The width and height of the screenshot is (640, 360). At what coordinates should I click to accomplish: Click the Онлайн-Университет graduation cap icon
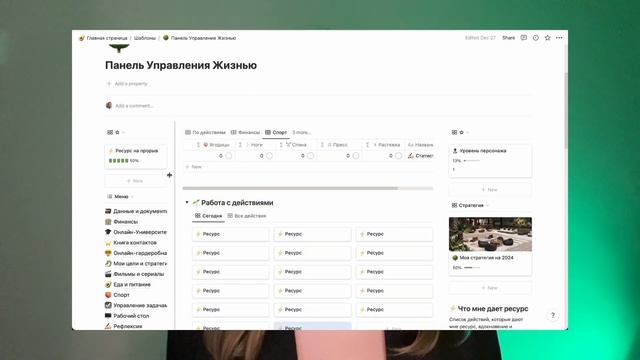click(108, 232)
